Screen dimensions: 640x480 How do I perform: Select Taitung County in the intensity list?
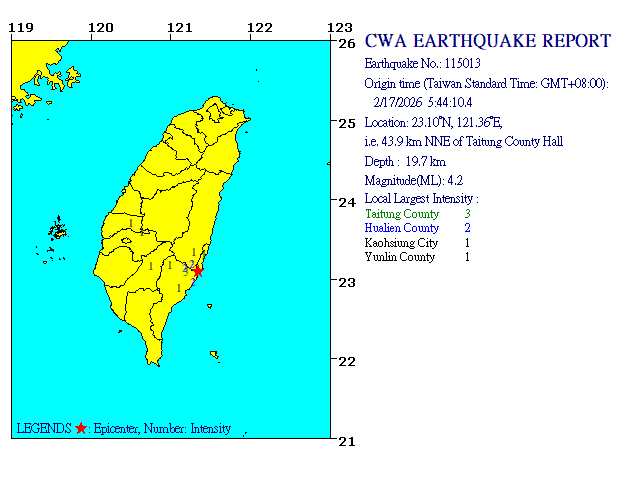click(402, 214)
